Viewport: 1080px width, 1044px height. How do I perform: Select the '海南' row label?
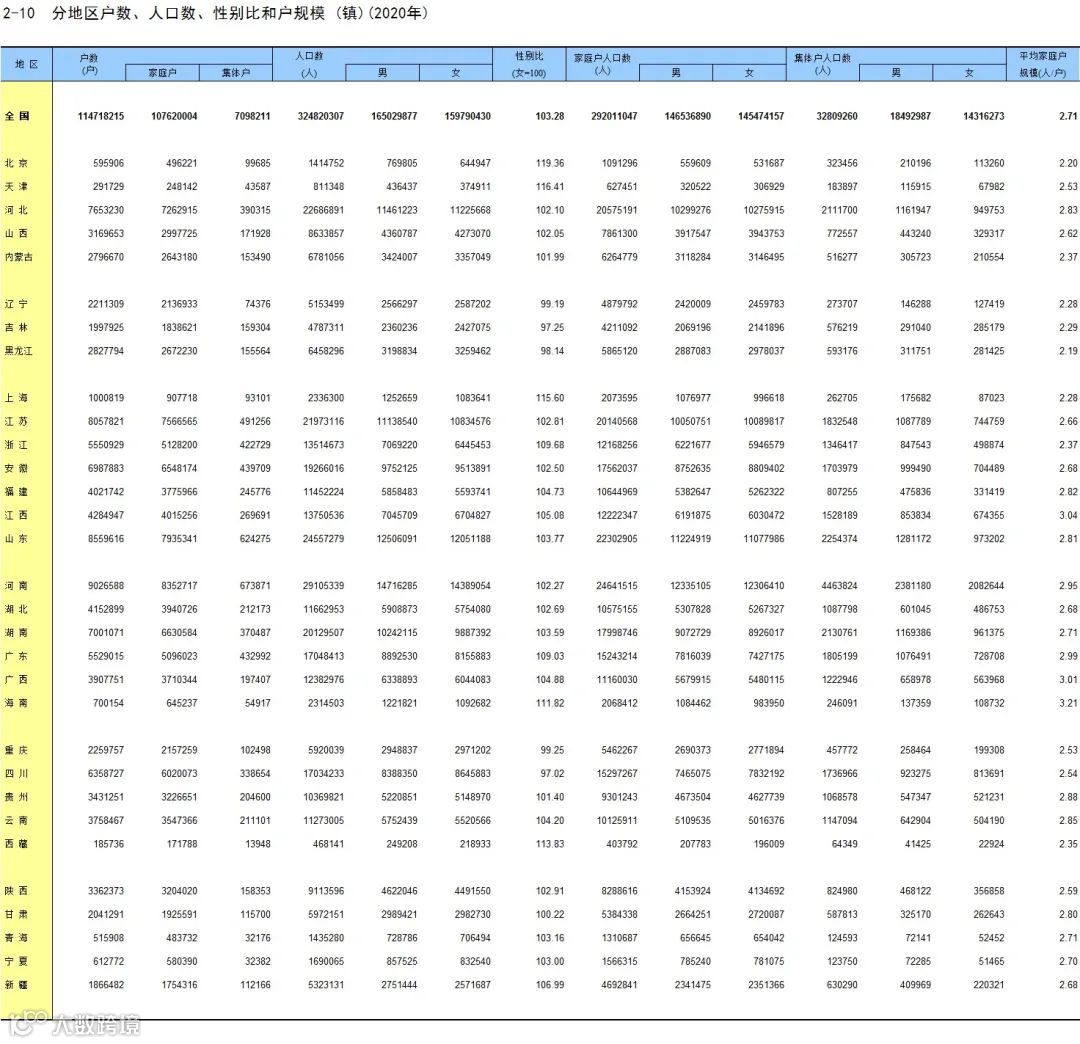pyautogui.click(x=17, y=702)
